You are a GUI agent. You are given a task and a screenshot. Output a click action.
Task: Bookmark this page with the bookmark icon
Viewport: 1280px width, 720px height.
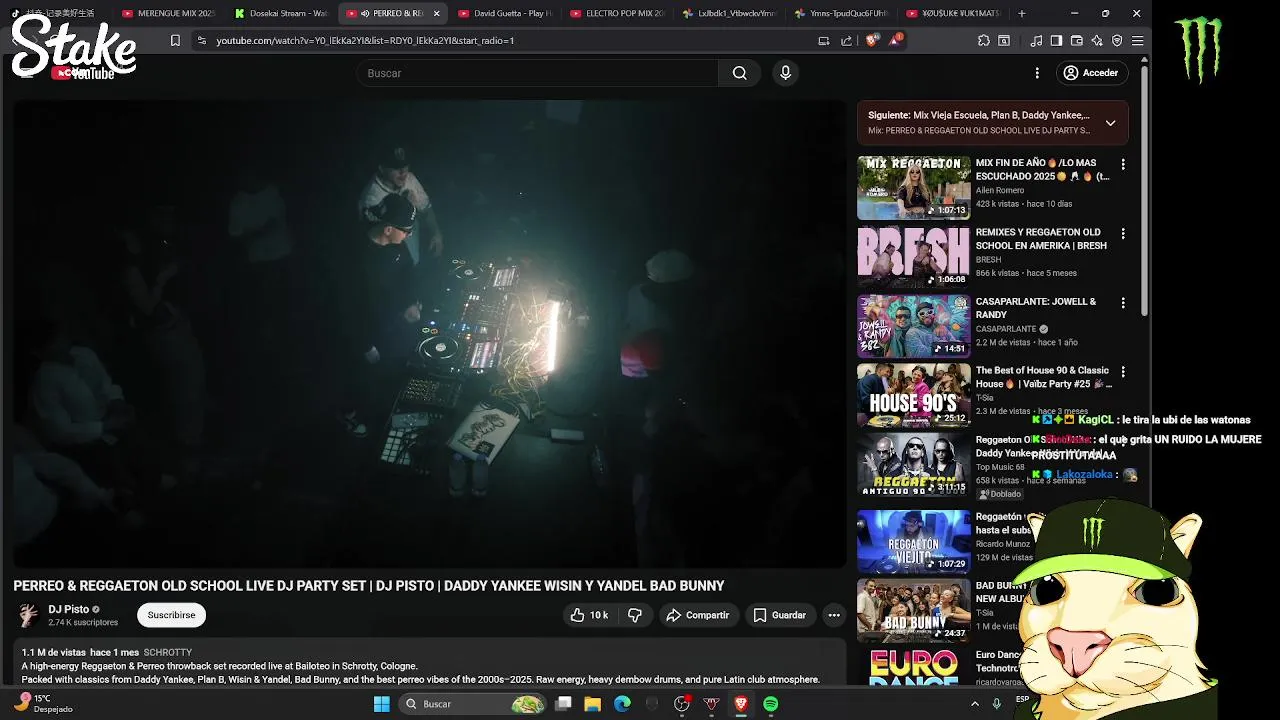pos(175,41)
